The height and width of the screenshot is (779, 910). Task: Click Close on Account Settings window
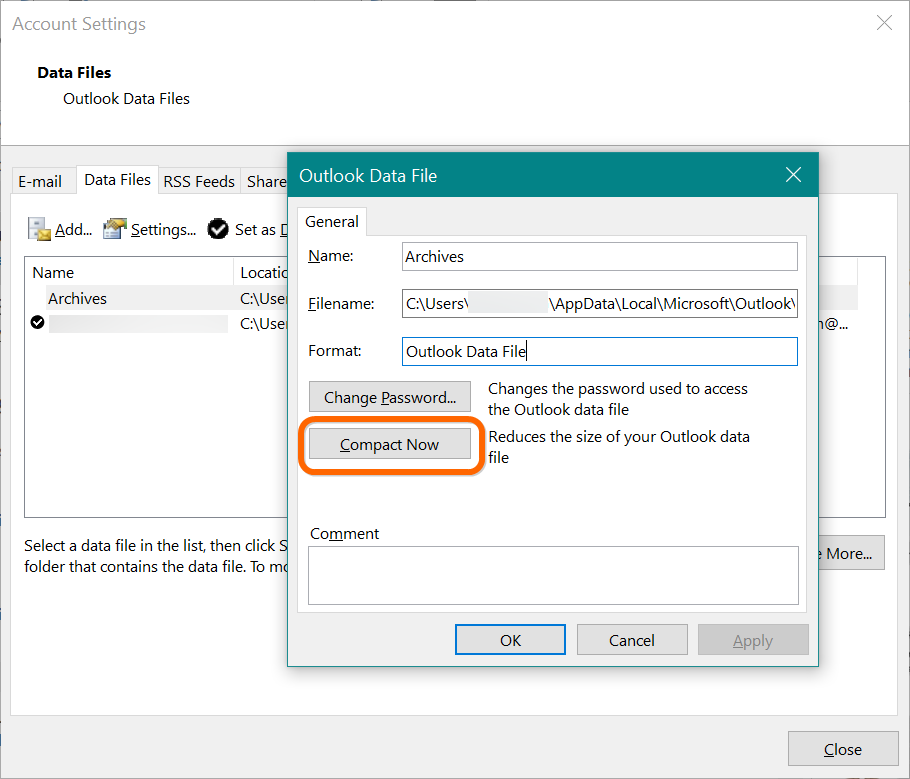(x=843, y=748)
